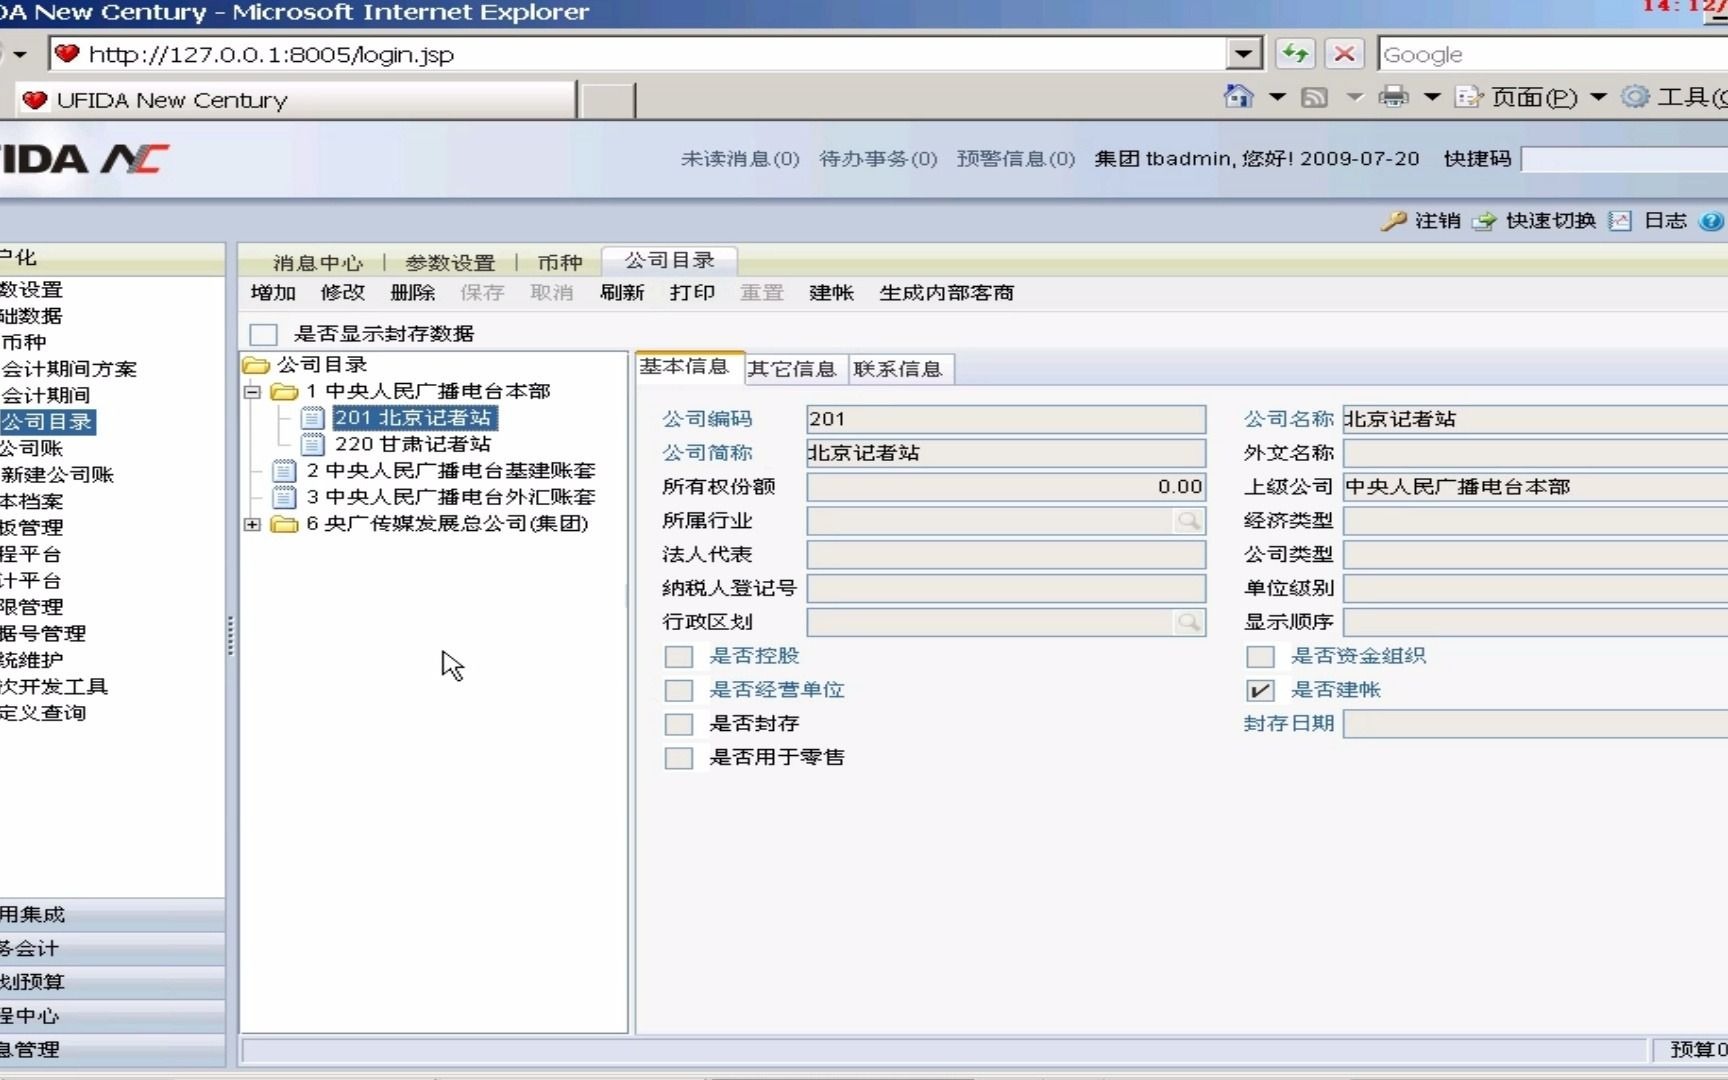Toggle the 是否经营单位 checkbox

coord(679,690)
